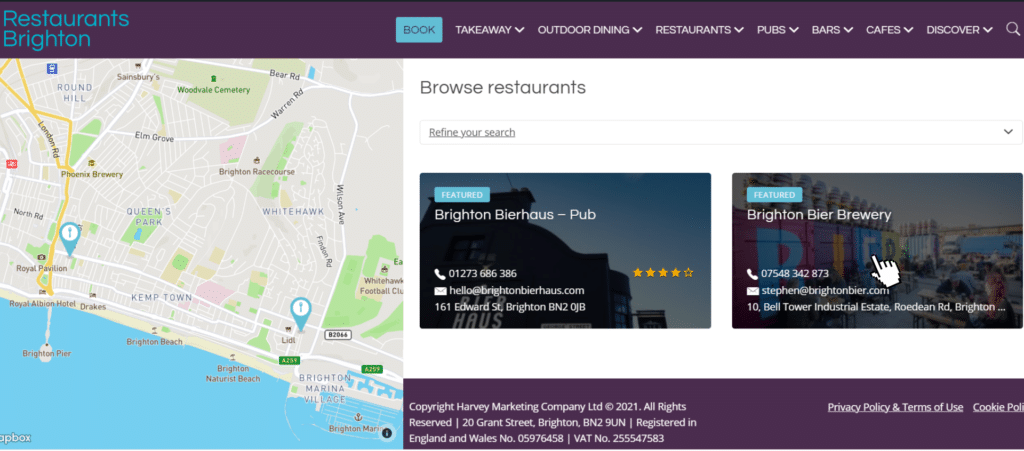Click the Browse restaurants heading
Viewport: 1024px width, 451px height.
[x=503, y=87]
